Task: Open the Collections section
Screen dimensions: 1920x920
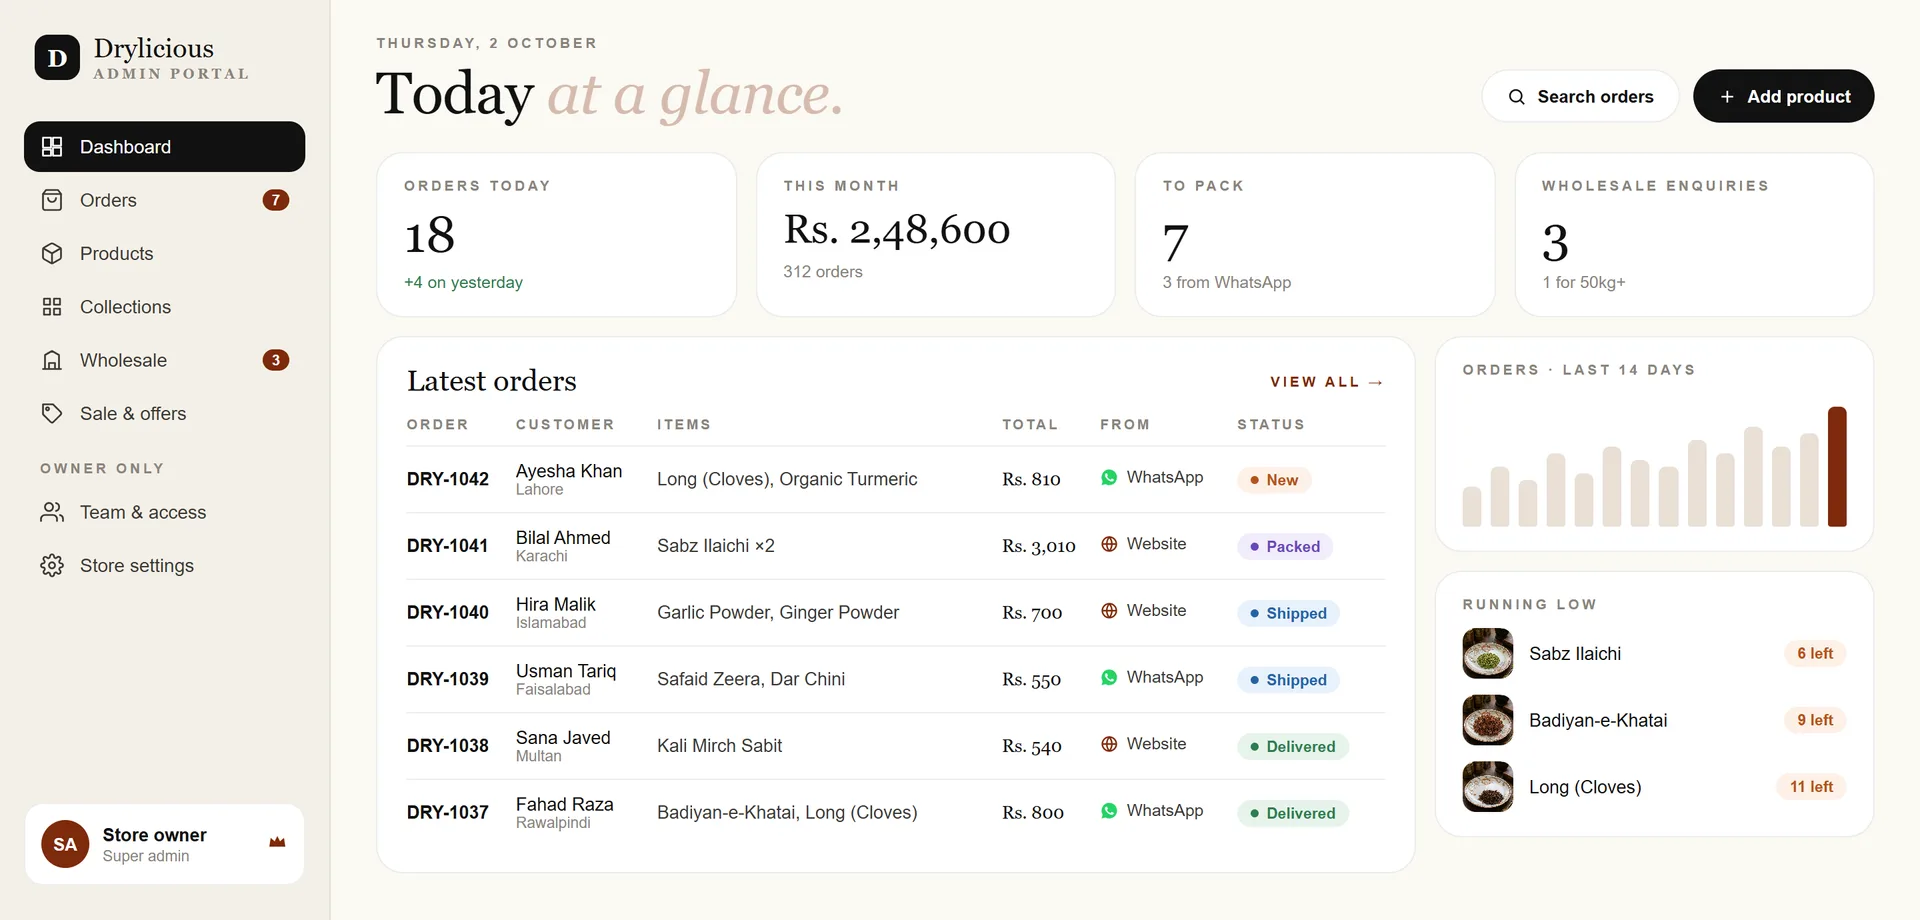Action: point(164,307)
